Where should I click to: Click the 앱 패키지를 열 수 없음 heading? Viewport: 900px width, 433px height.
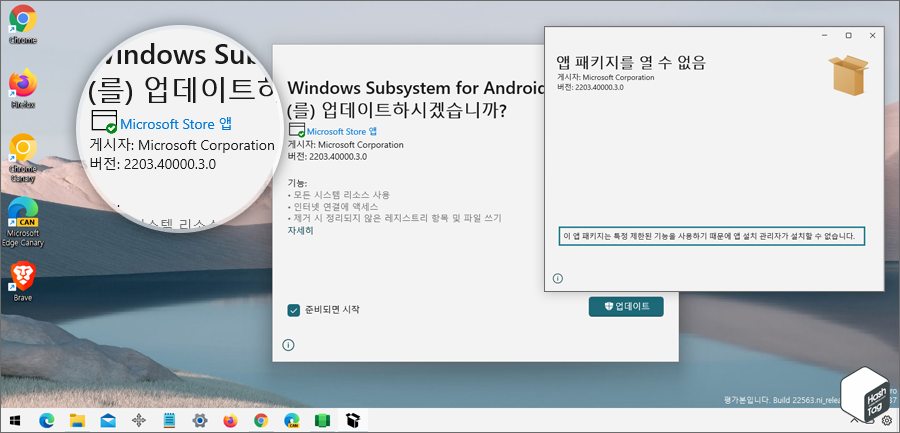631,62
